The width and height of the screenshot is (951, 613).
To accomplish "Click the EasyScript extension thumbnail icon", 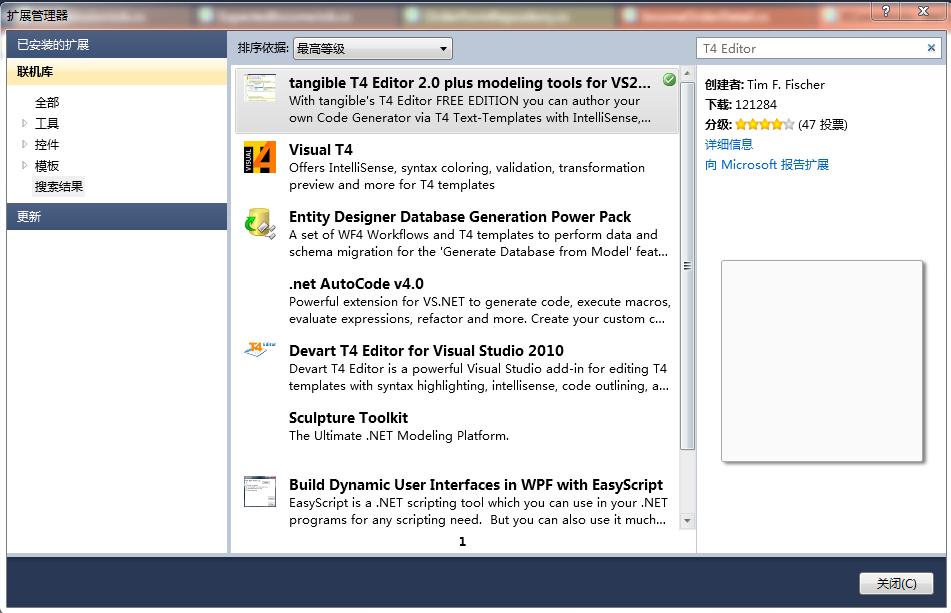I will click(x=260, y=491).
